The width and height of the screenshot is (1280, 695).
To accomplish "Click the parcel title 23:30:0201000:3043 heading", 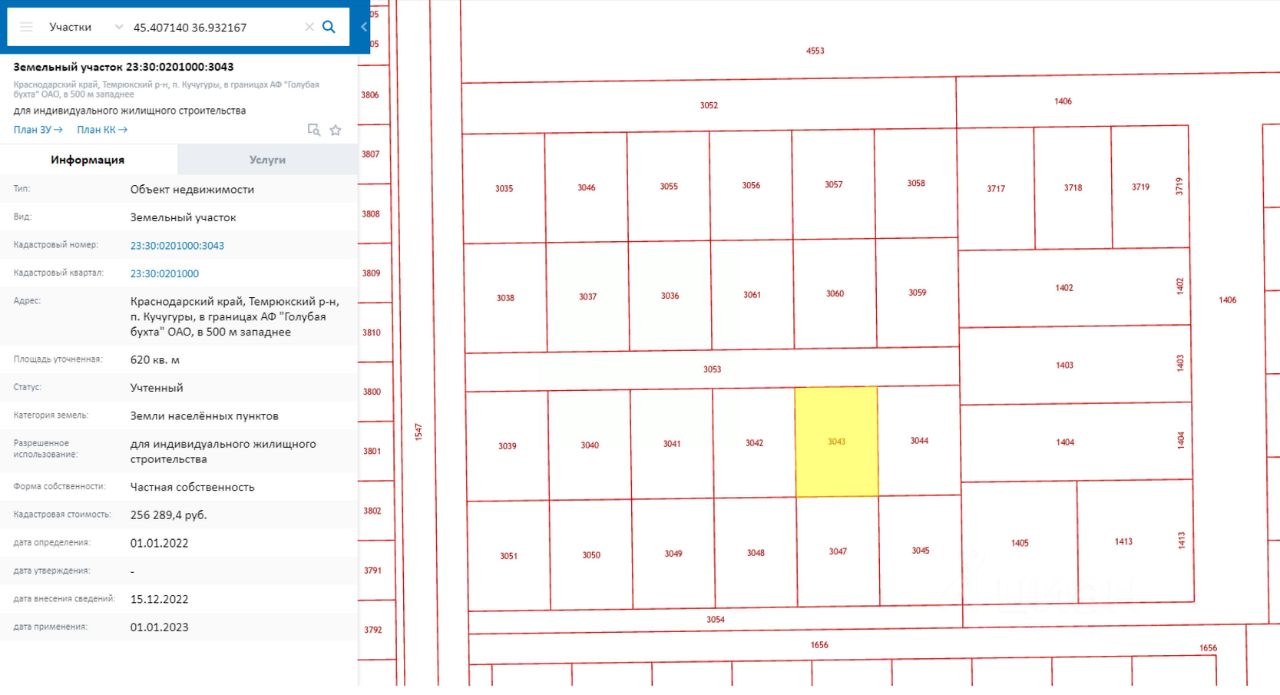I will tap(124, 67).
